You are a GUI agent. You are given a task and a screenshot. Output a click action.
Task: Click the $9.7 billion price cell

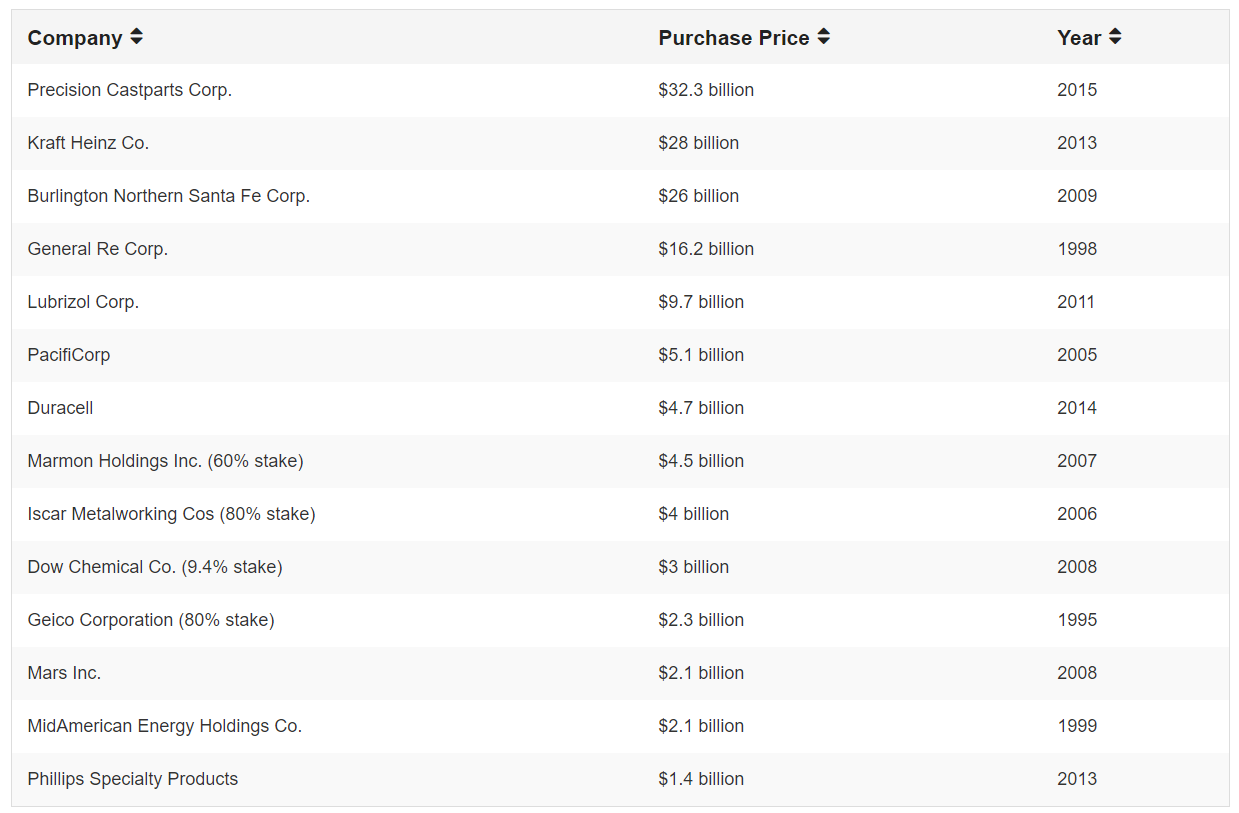pos(701,302)
